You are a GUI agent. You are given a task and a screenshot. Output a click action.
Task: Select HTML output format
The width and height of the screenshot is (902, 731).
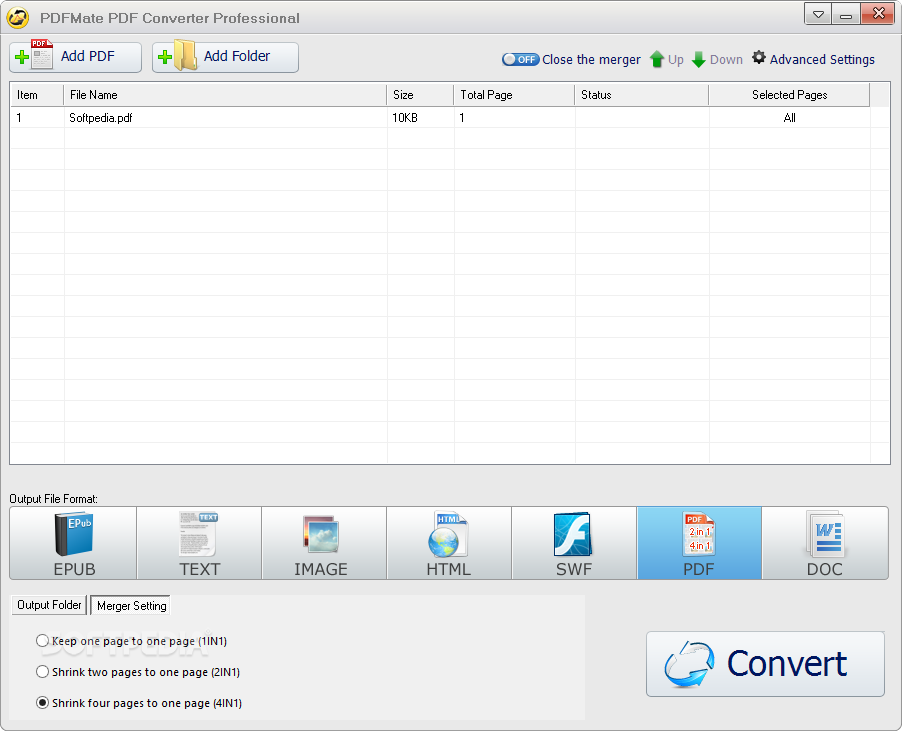point(449,543)
